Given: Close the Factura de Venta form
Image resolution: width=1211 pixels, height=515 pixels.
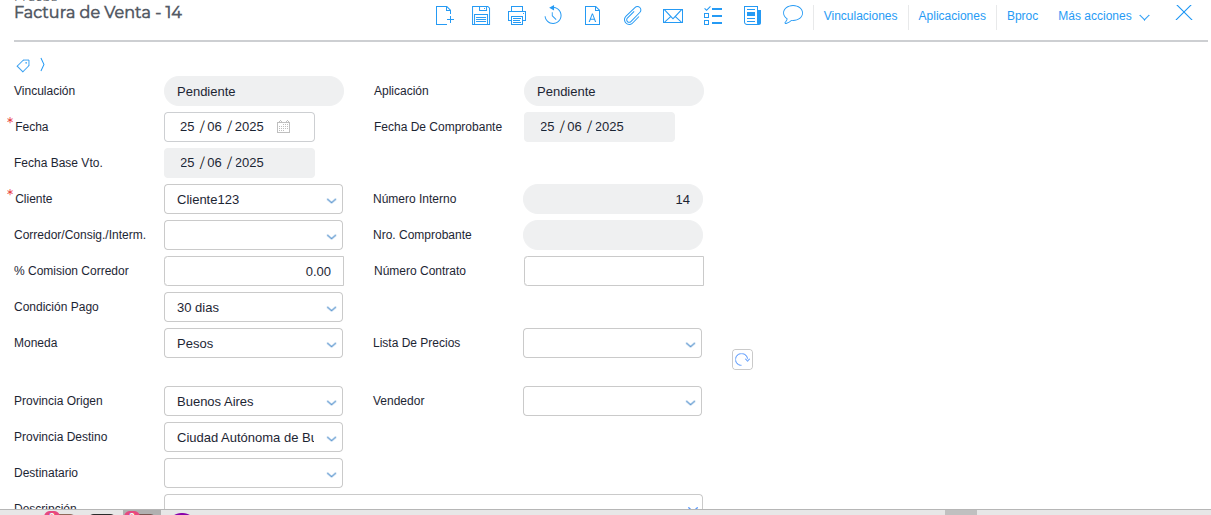Looking at the screenshot, I should (x=1184, y=13).
